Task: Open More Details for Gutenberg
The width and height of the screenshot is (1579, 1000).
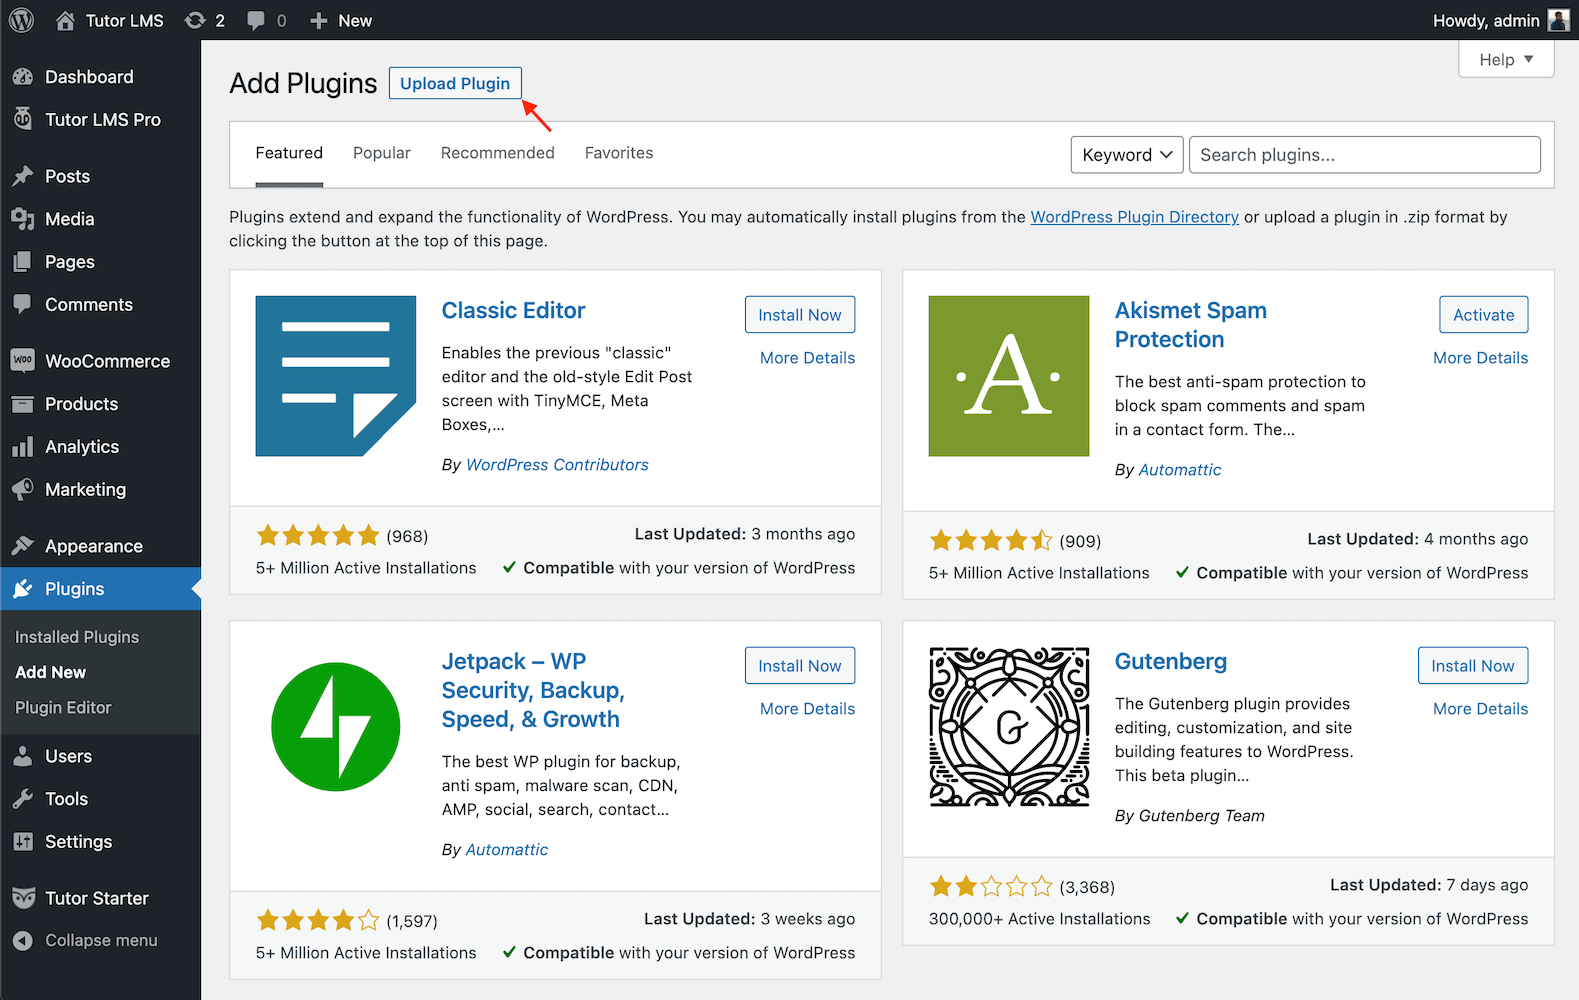Action: pos(1481,709)
